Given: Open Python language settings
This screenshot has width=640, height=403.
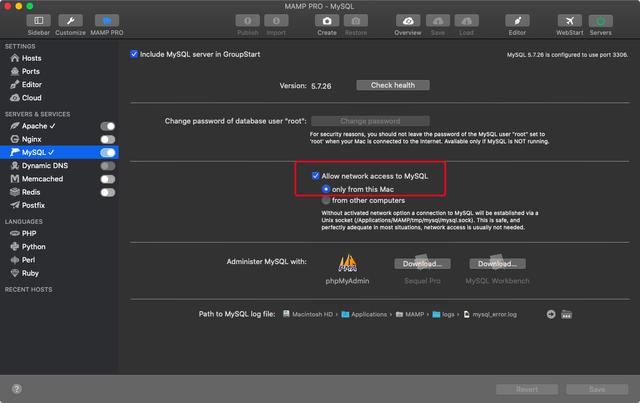Looking at the screenshot, I should coord(28,247).
